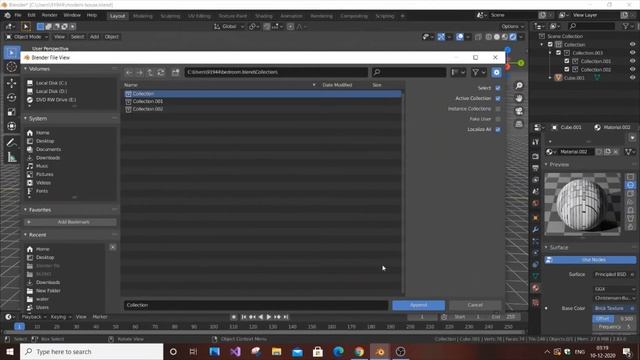The image size is (640, 360).
Task: Open the Global orientation dropdown
Action: point(229,27)
